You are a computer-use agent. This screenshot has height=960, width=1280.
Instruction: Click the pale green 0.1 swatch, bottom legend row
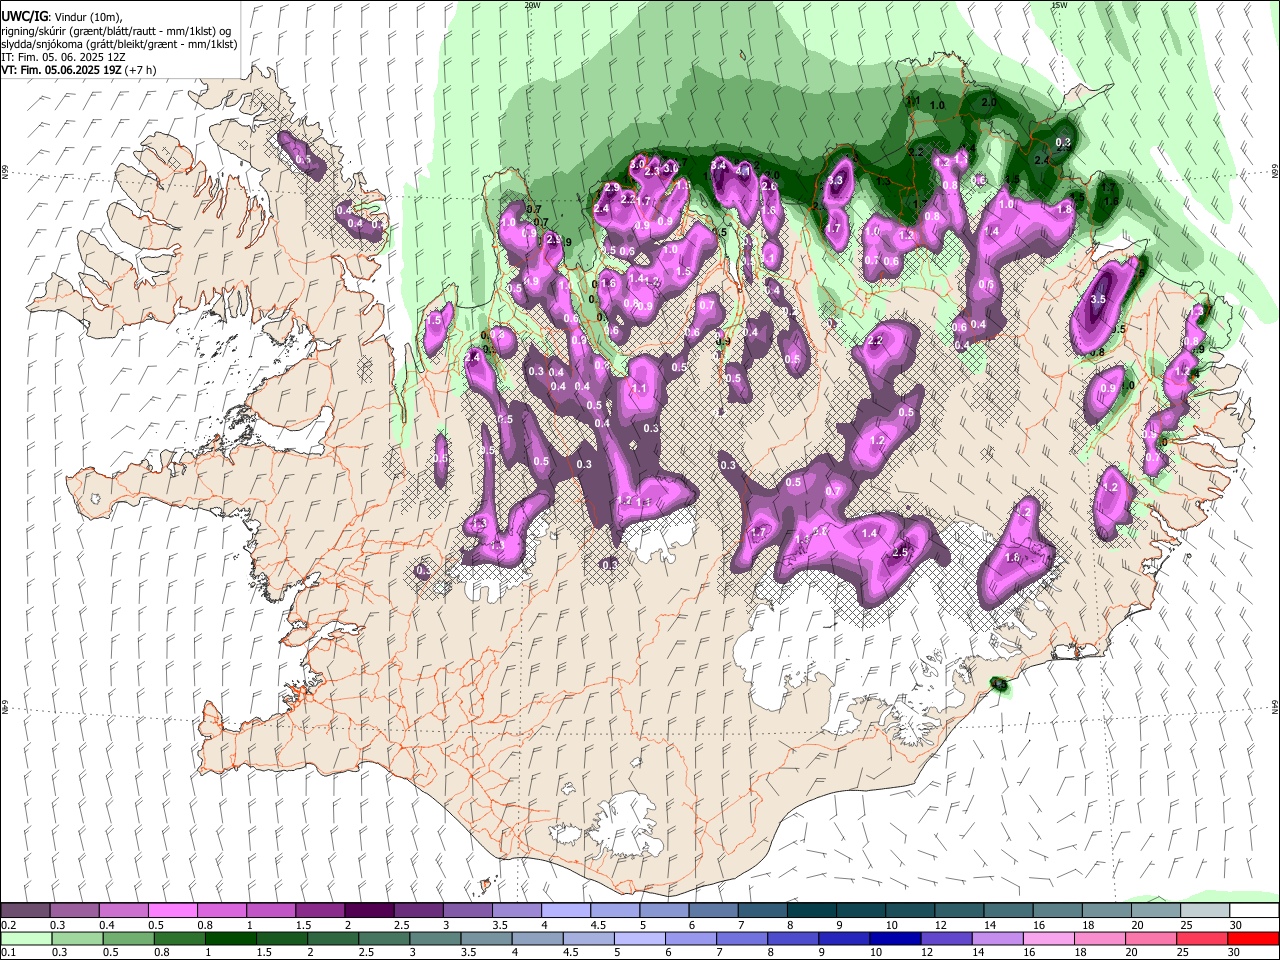coord(25,939)
